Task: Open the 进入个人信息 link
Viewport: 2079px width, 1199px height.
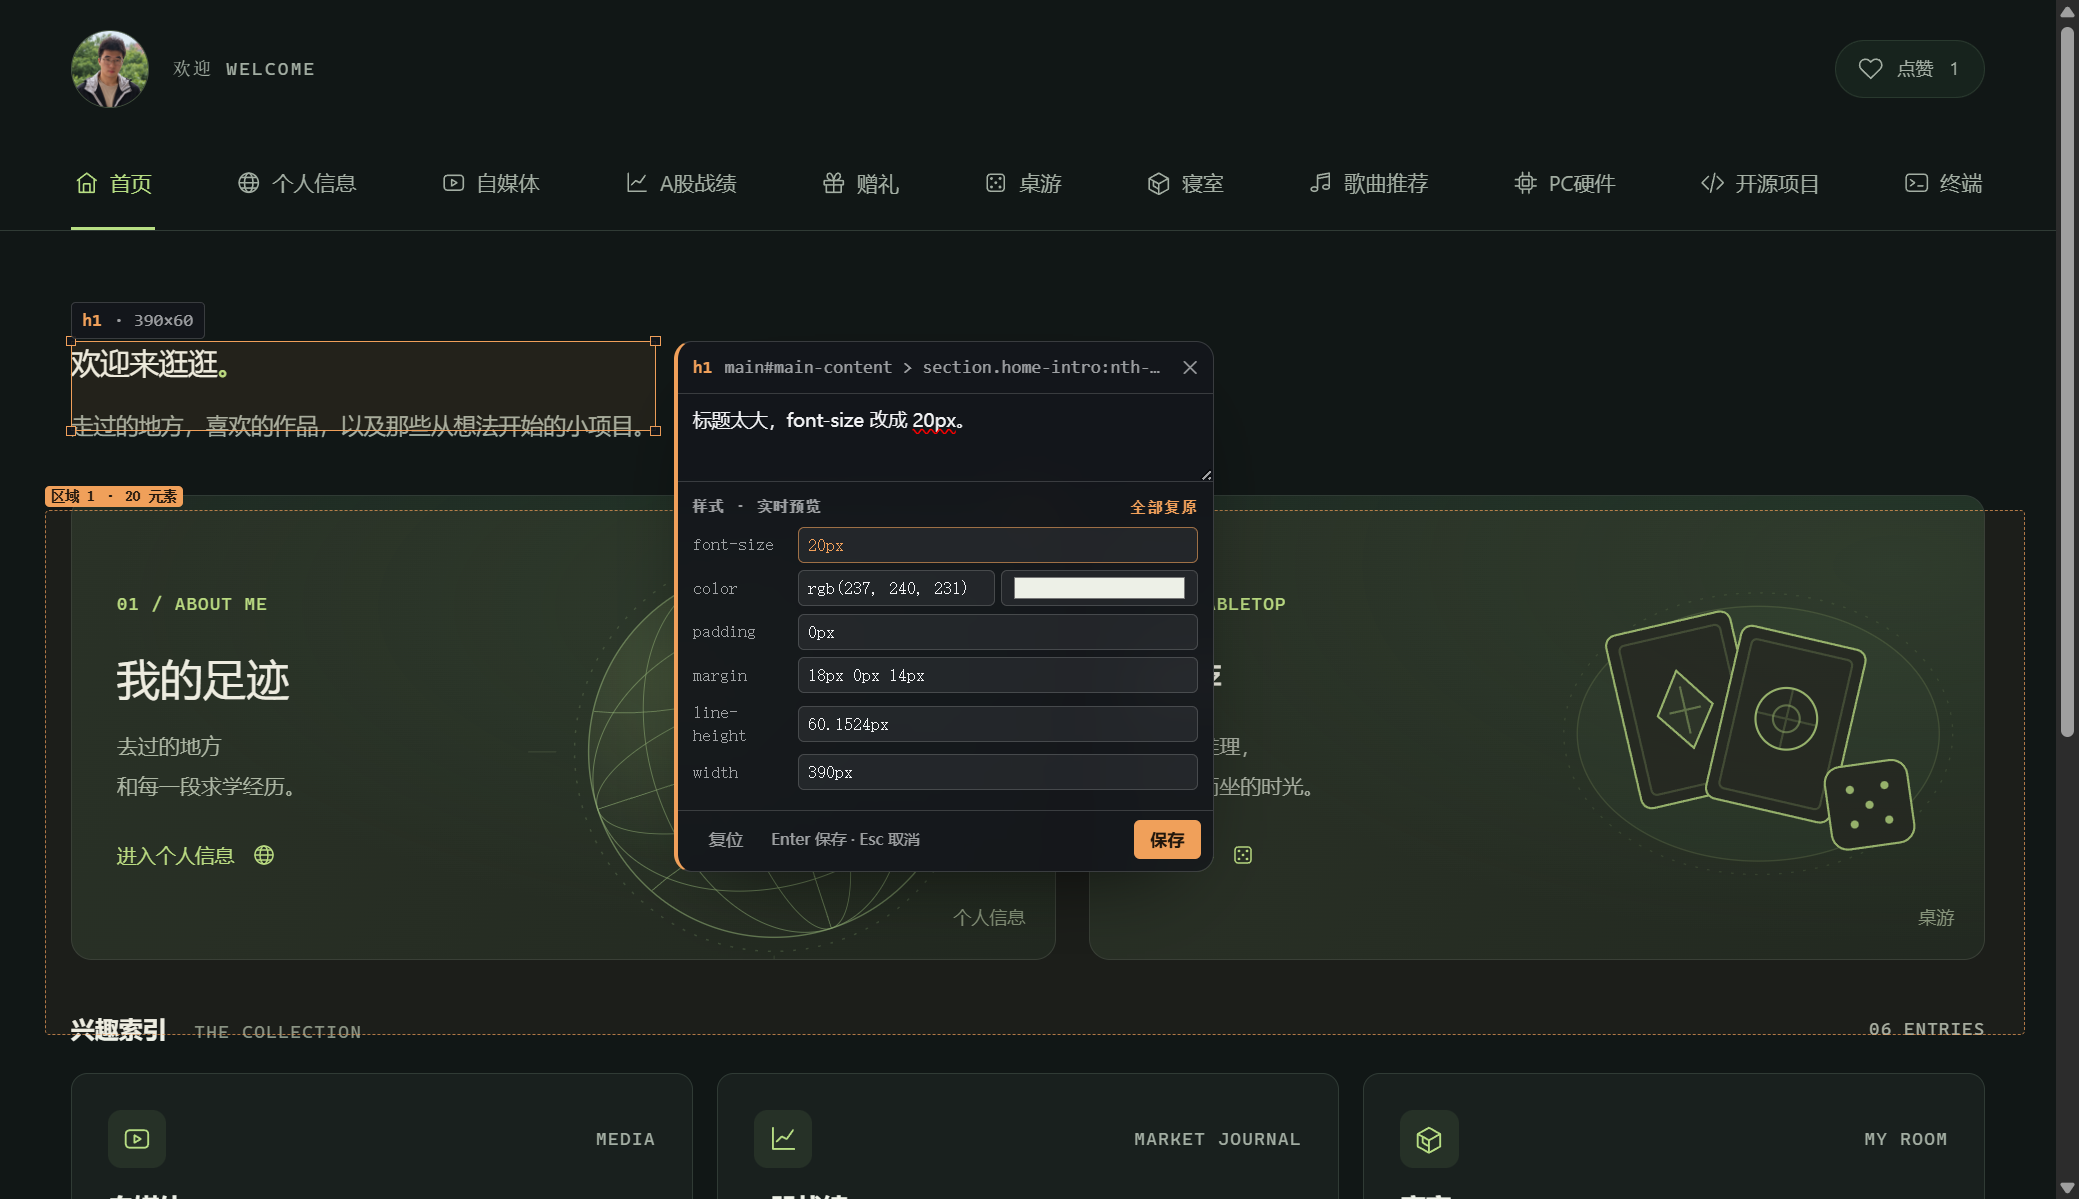Action: (x=195, y=856)
